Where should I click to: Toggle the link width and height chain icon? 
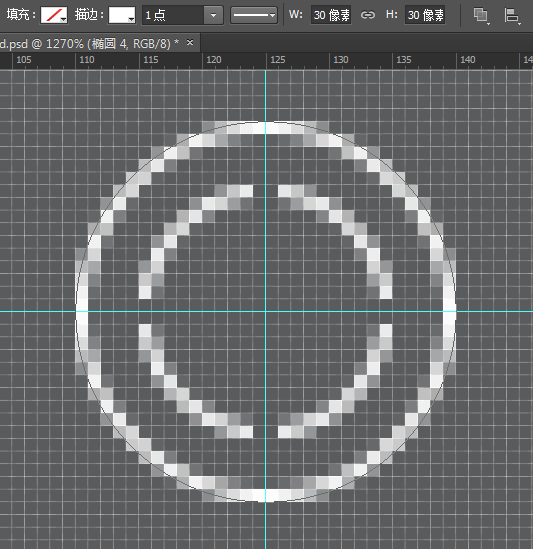click(x=368, y=15)
